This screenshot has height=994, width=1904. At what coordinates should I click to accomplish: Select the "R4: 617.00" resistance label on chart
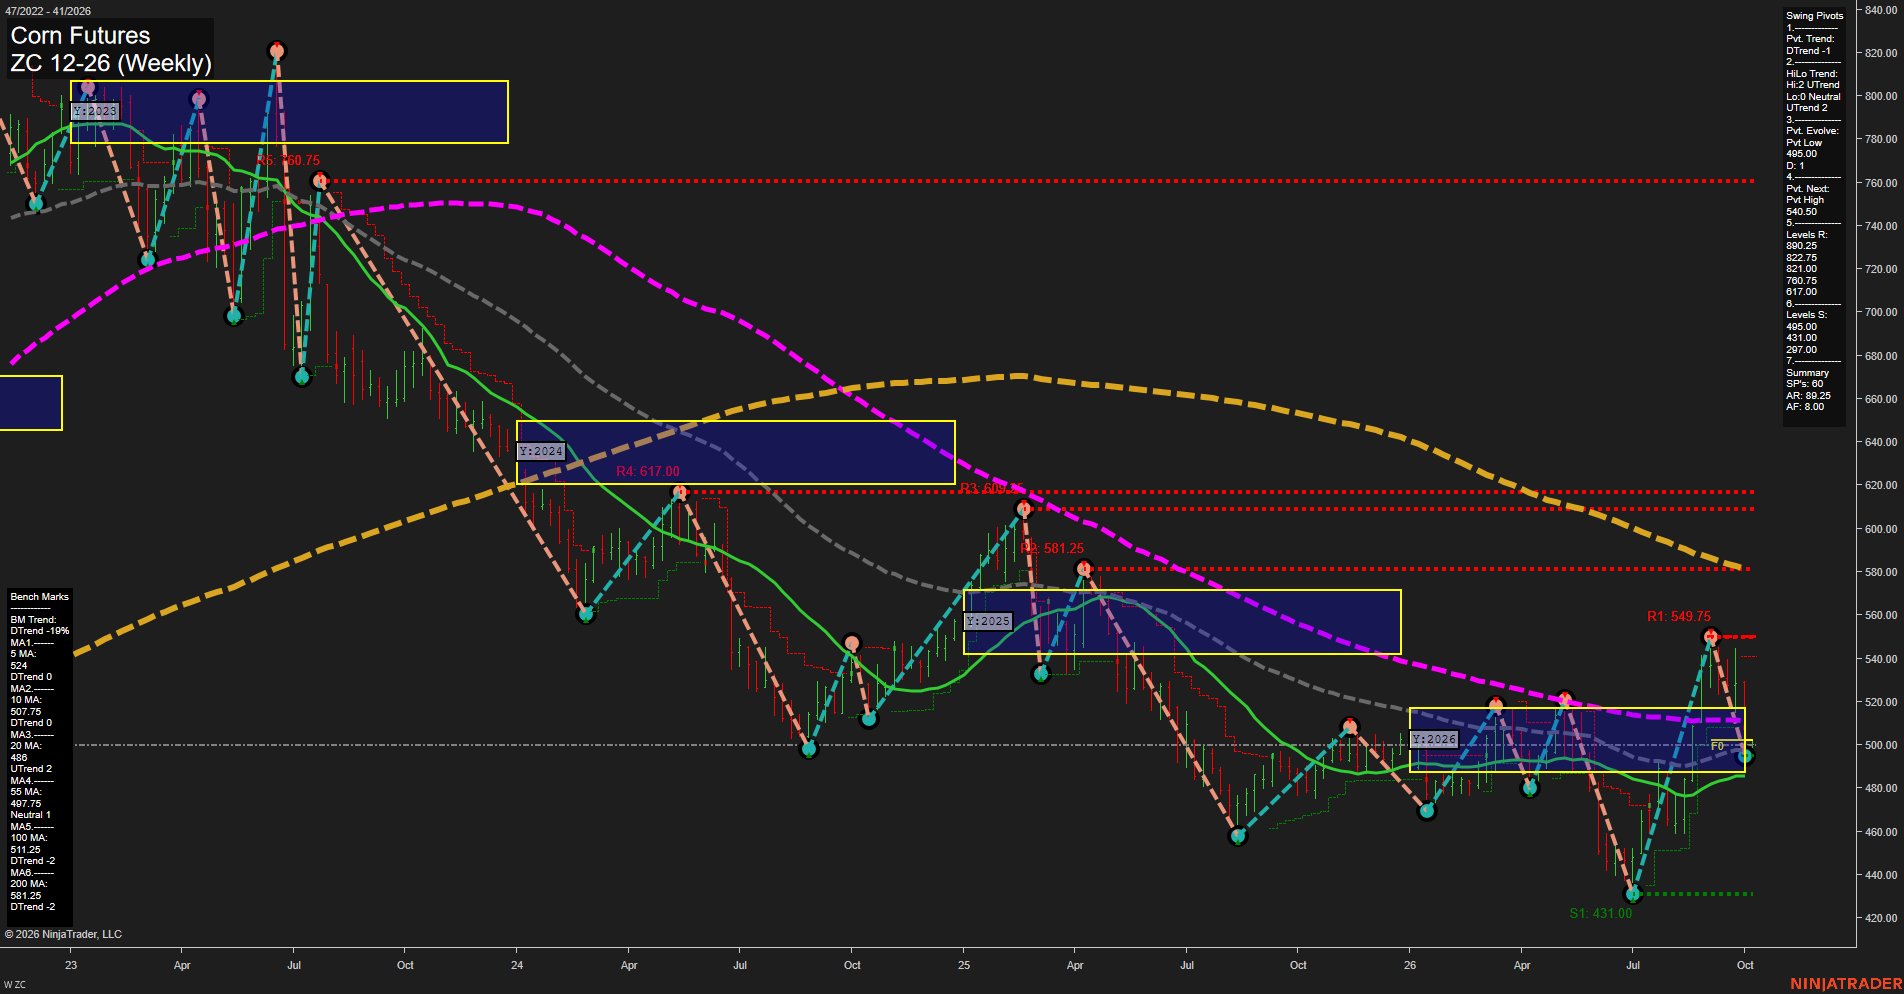click(648, 471)
